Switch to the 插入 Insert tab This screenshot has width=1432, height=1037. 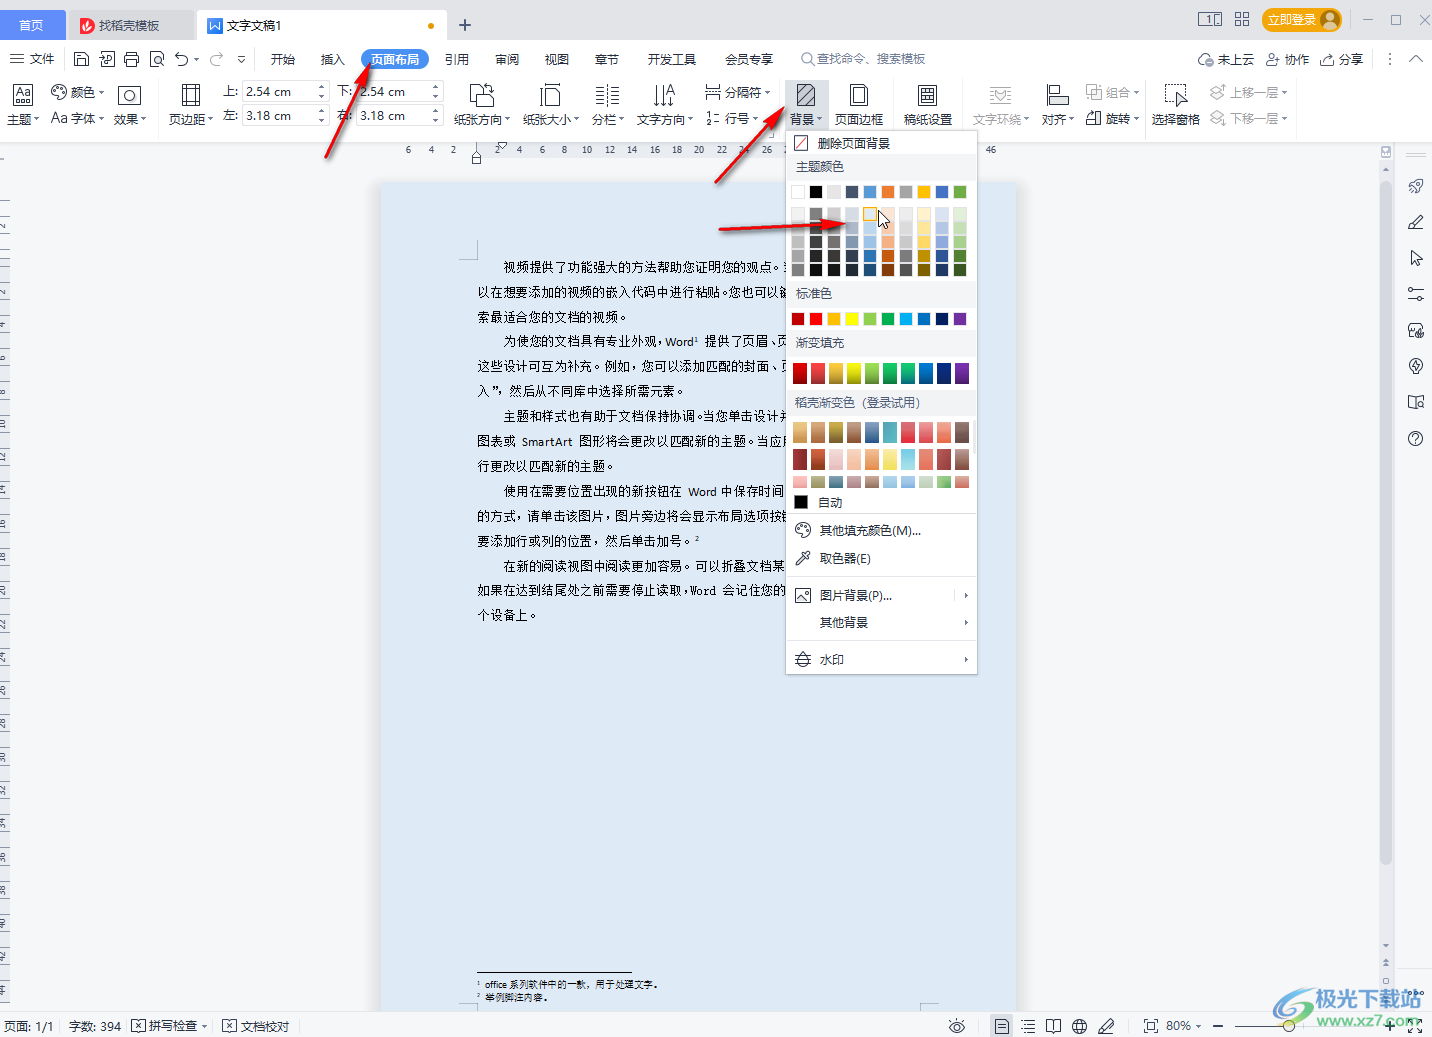tap(333, 59)
